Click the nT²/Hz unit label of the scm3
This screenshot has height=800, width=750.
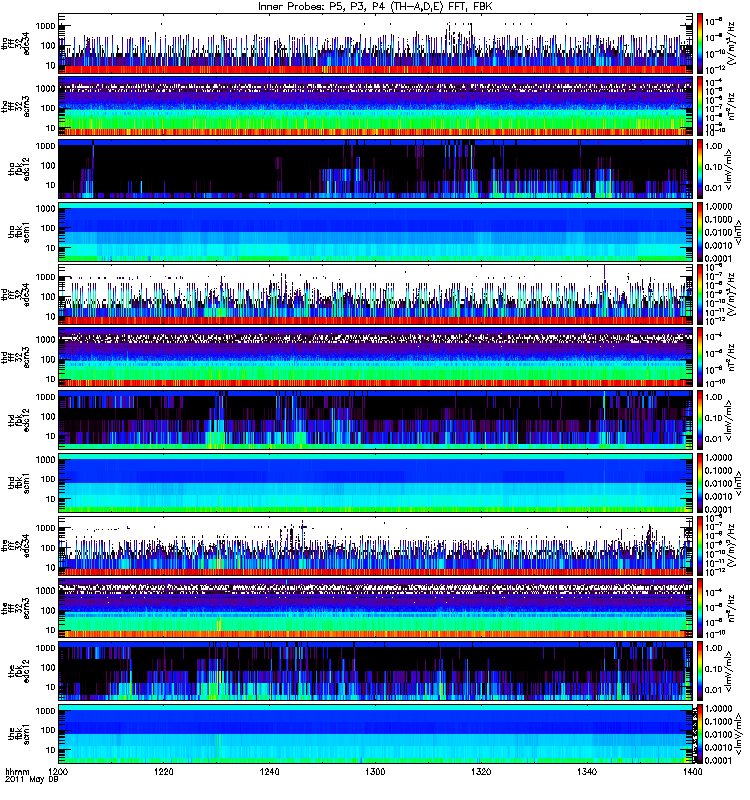pyautogui.click(x=732, y=609)
